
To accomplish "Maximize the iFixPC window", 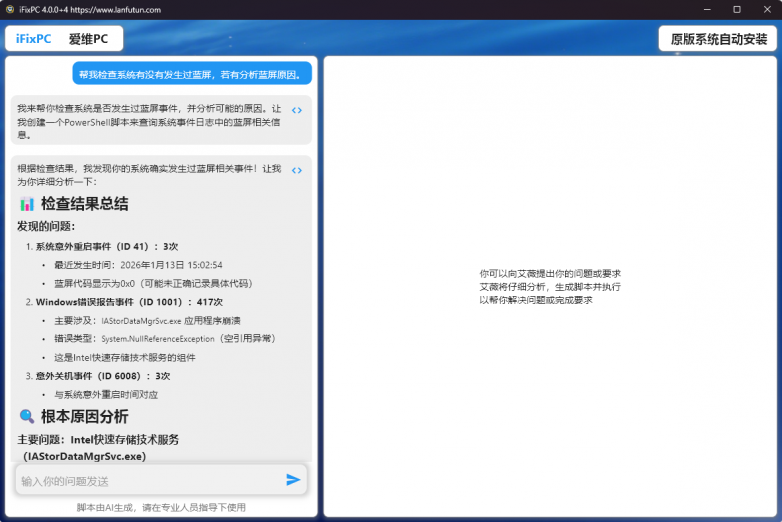I will (x=736, y=9).
